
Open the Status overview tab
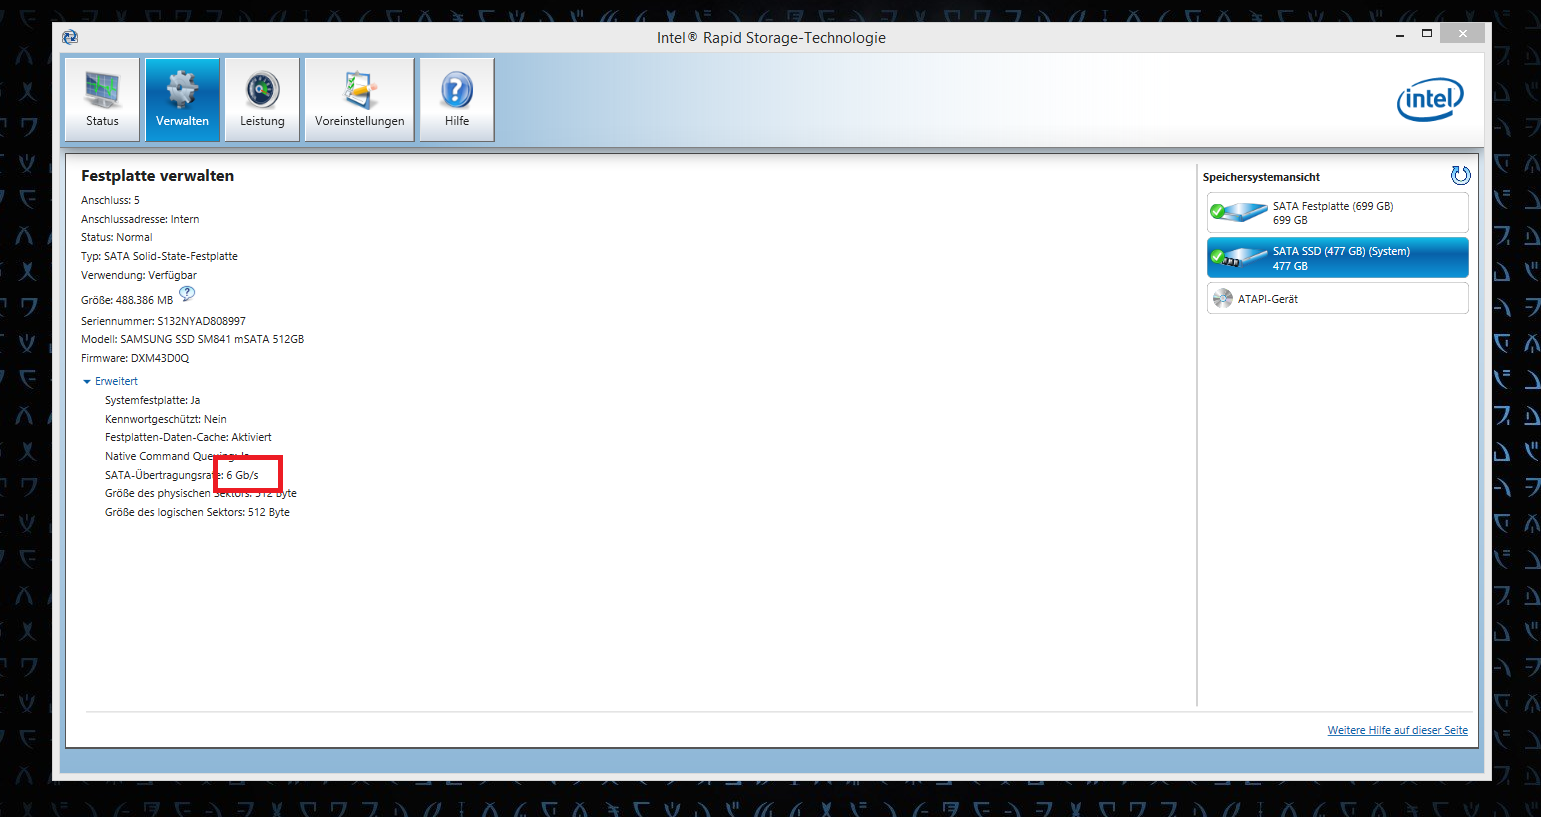[102, 99]
